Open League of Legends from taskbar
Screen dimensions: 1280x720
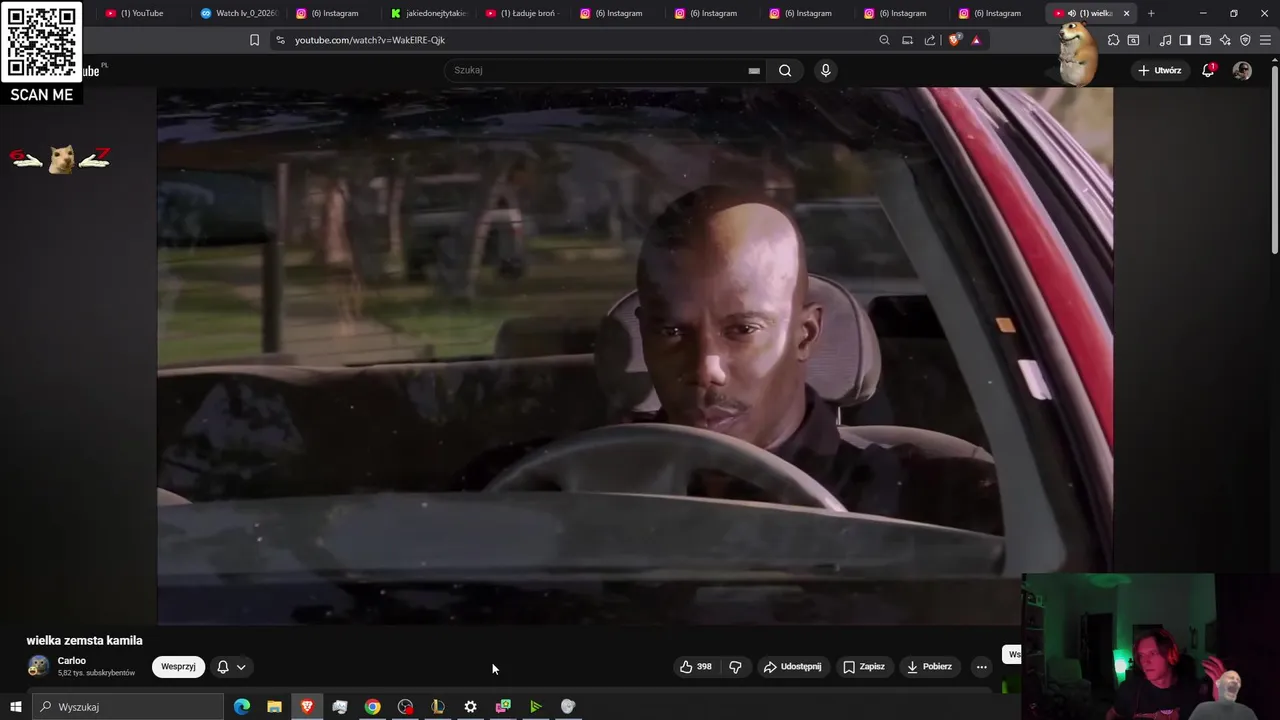(437, 707)
